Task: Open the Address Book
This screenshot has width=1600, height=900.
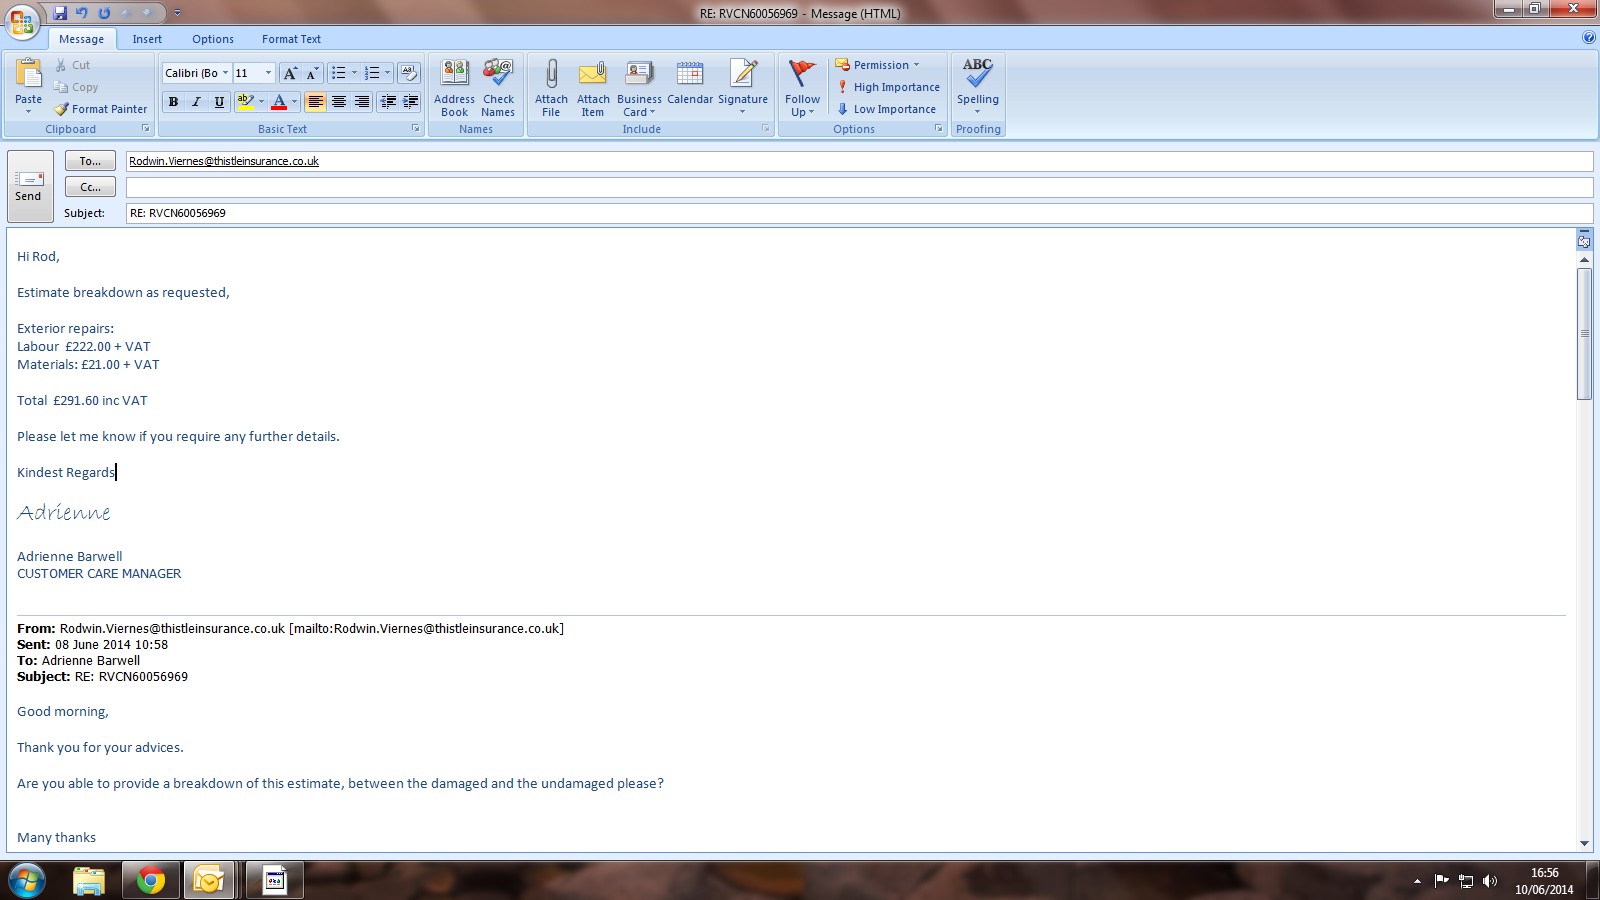Action: pos(454,75)
